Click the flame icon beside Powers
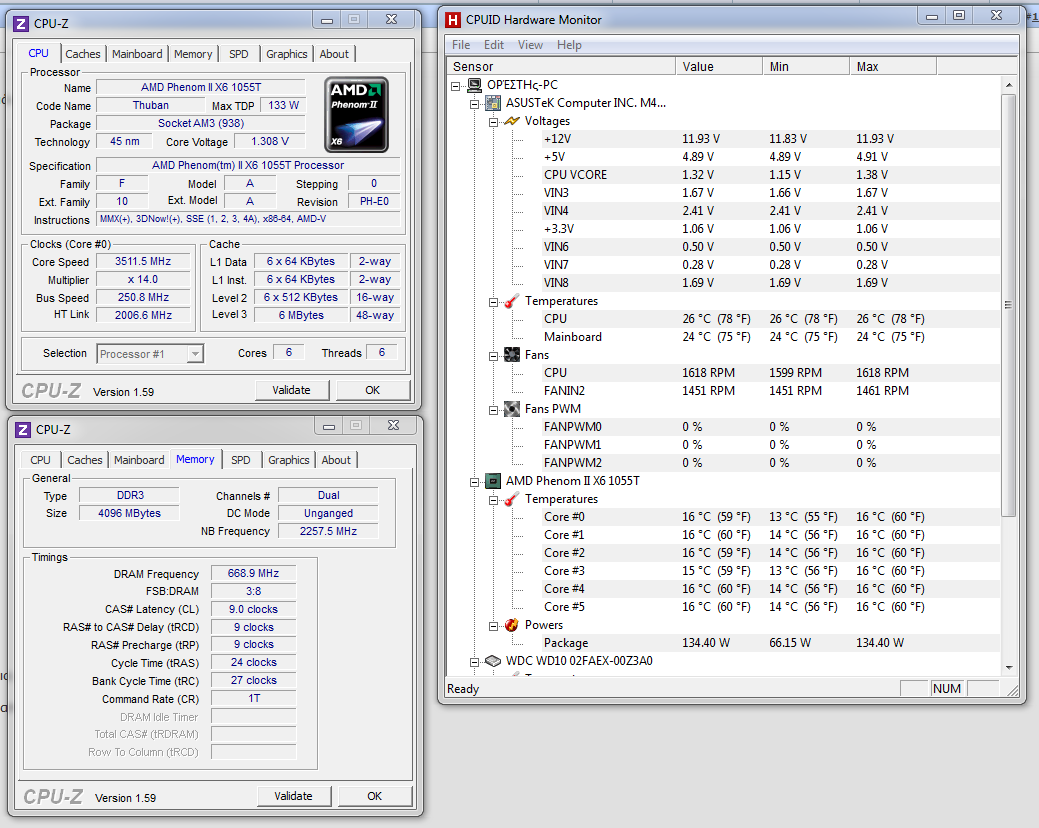The width and height of the screenshot is (1039, 828). pyautogui.click(x=512, y=625)
